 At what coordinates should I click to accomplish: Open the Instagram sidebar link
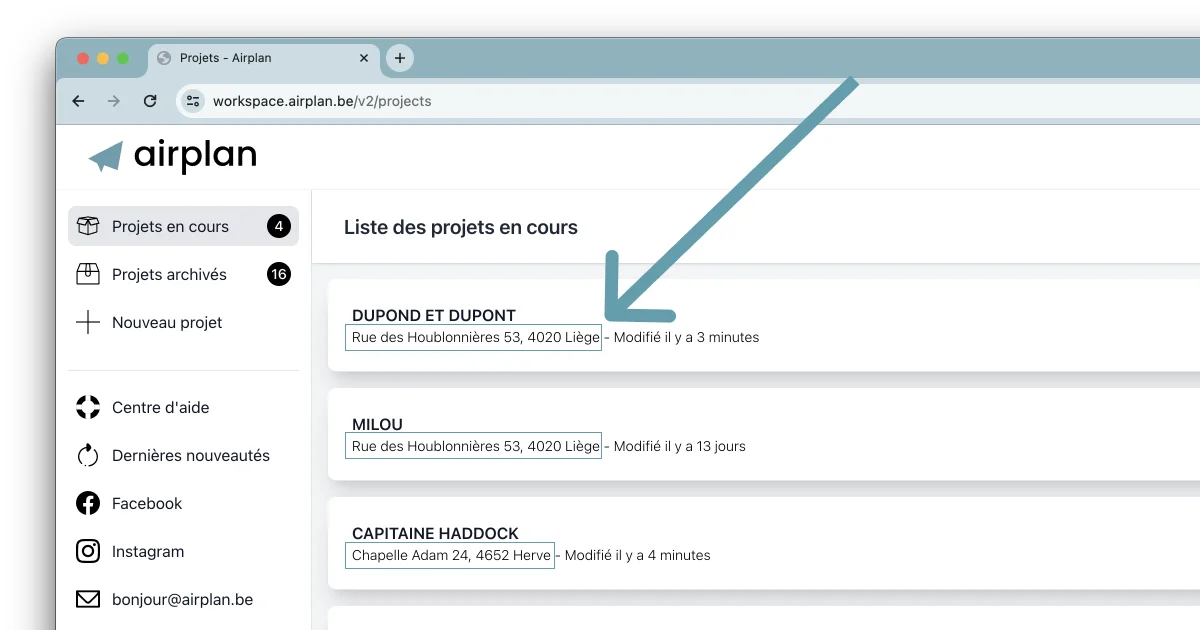(x=183, y=551)
